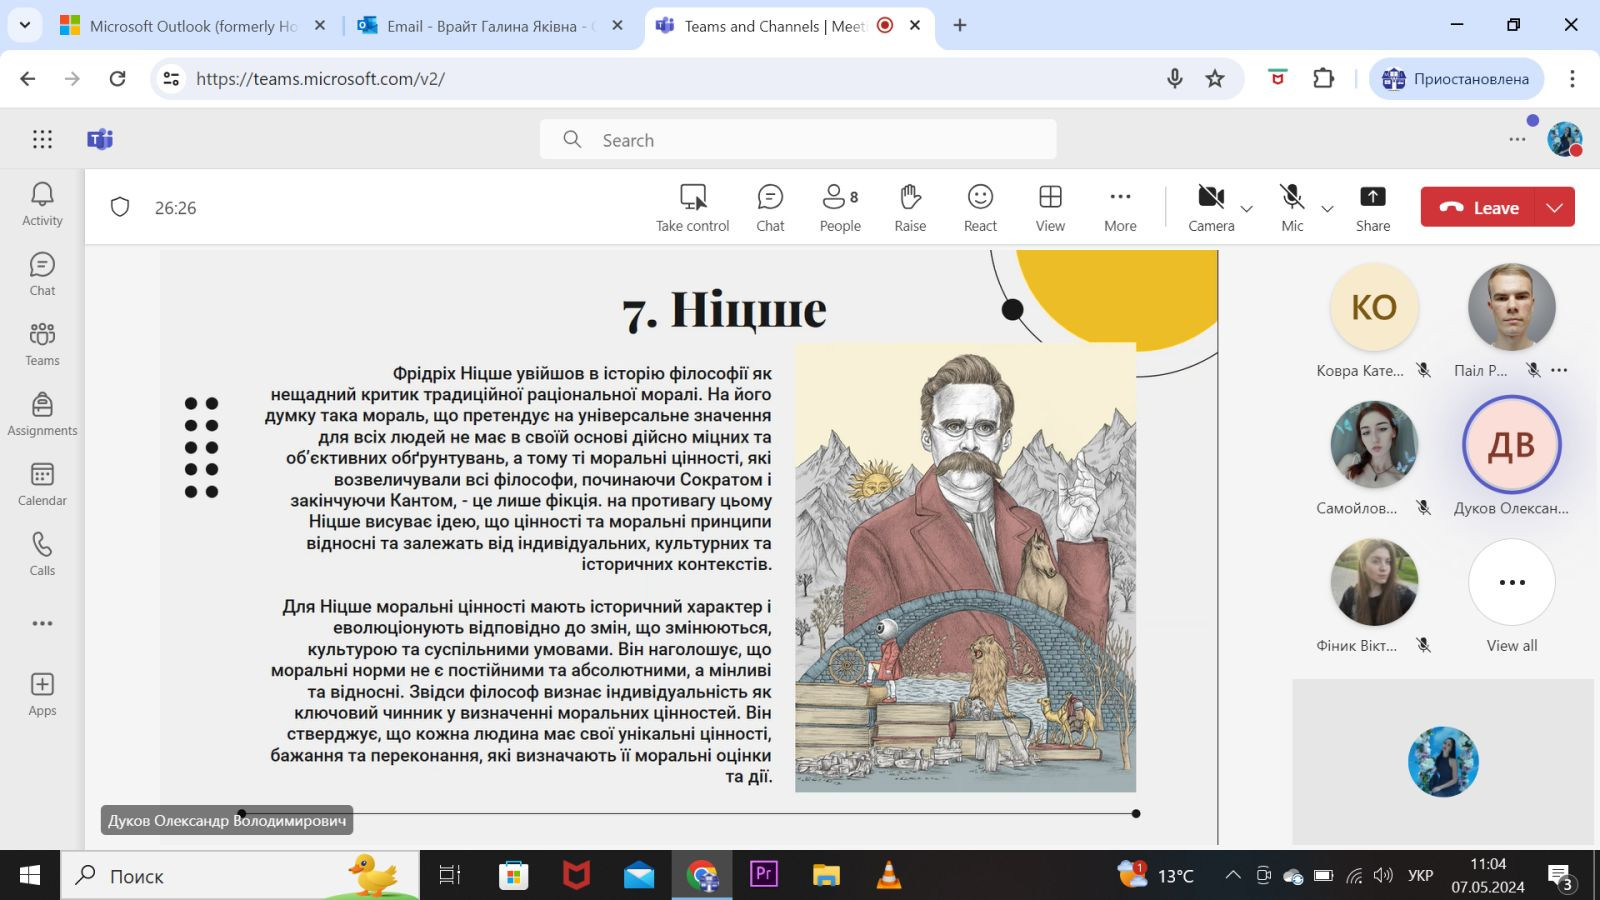This screenshot has height=900, width=1600.
Task: Raise your hand in the meeting
Action: click(910, 207)
